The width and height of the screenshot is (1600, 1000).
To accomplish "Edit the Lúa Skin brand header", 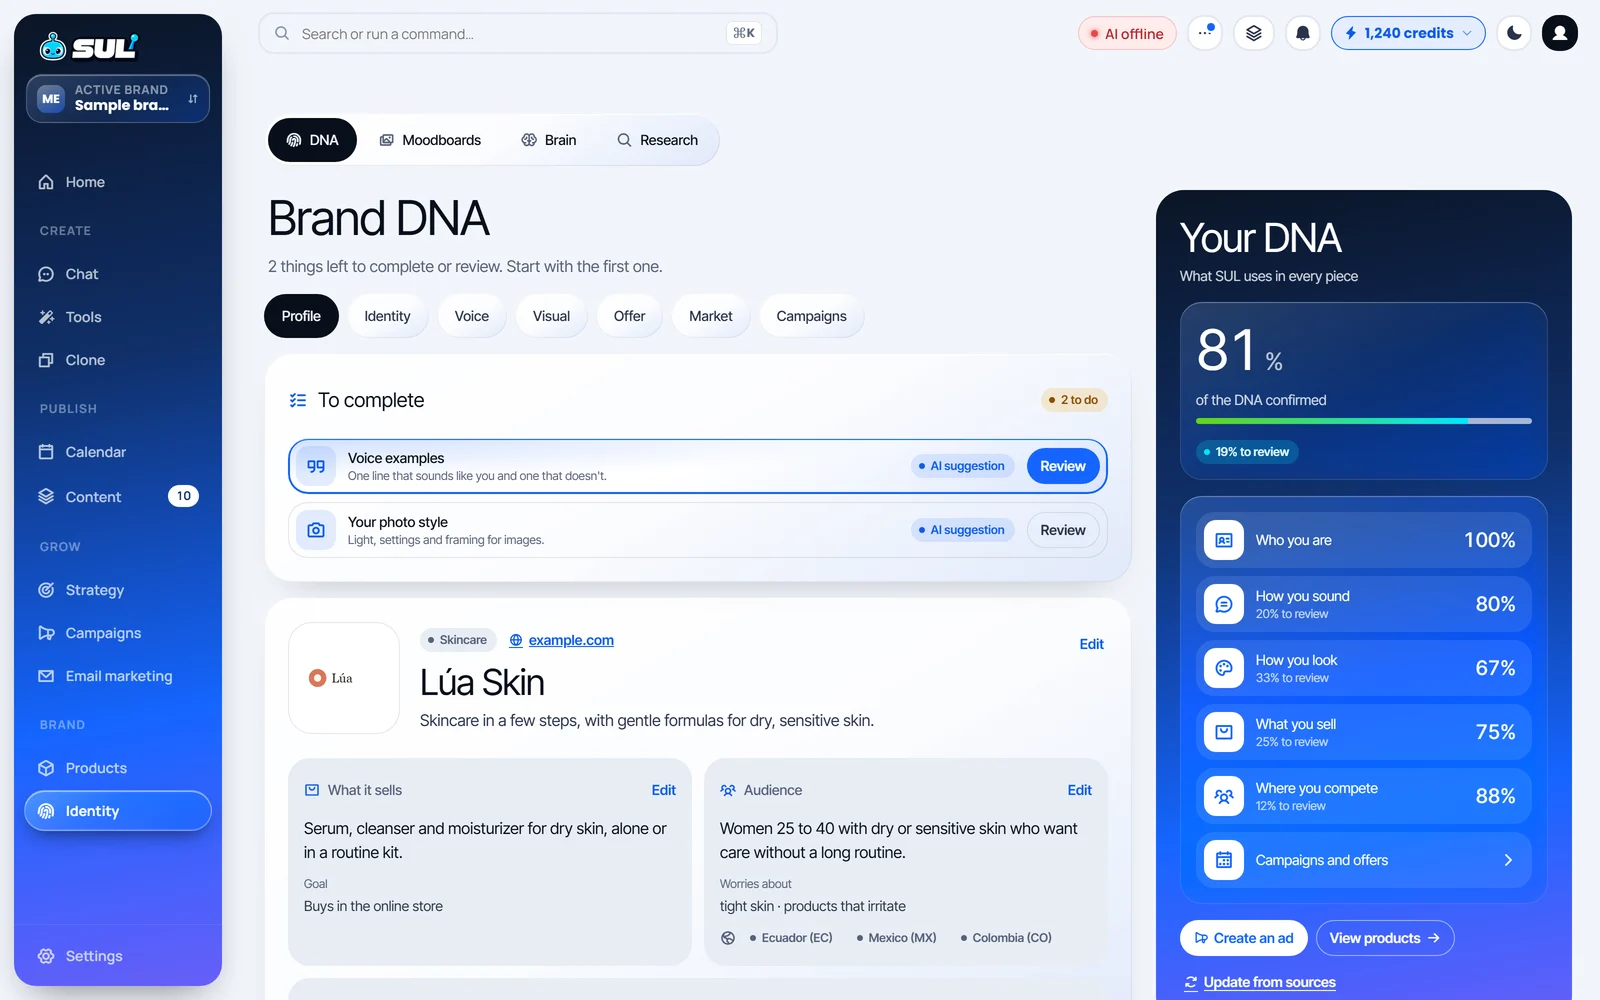I will pos(1091,644).
